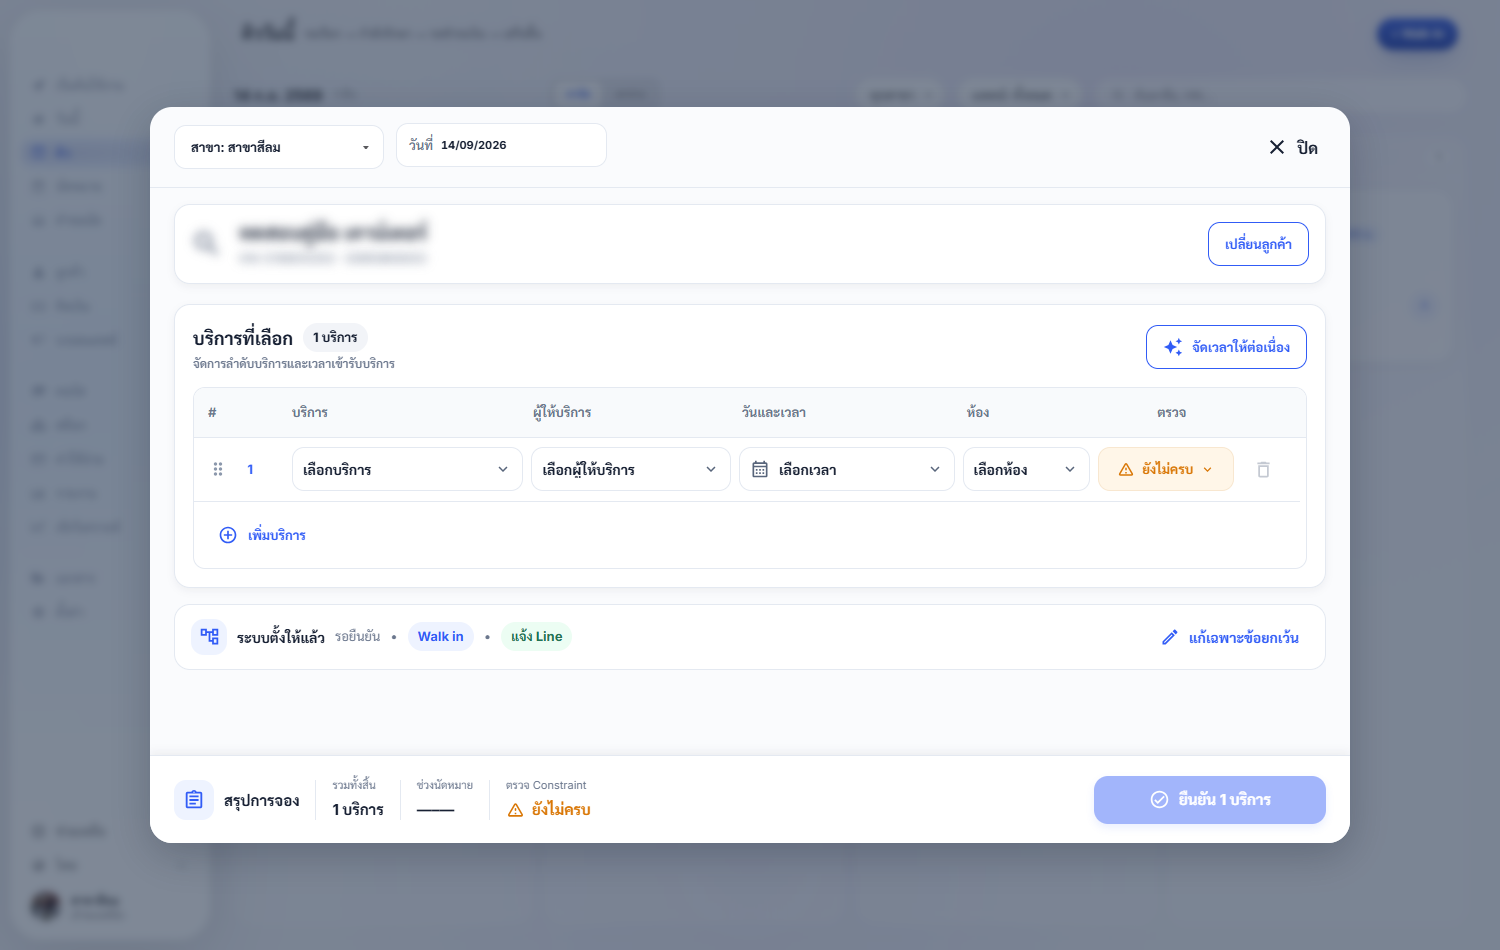Screen dimensions: 1500x950
Task: Click the สรุปการจอง clipboard icon
Action: tap(194, 800)
